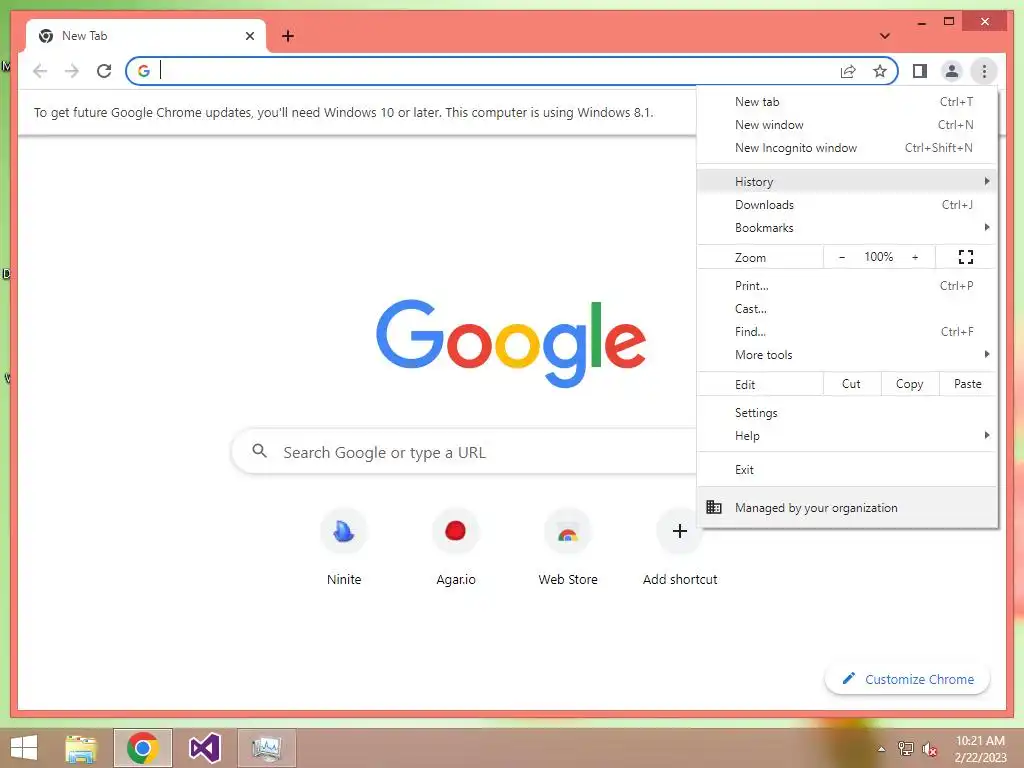Click the search magnifier icon

coord(259,451)
